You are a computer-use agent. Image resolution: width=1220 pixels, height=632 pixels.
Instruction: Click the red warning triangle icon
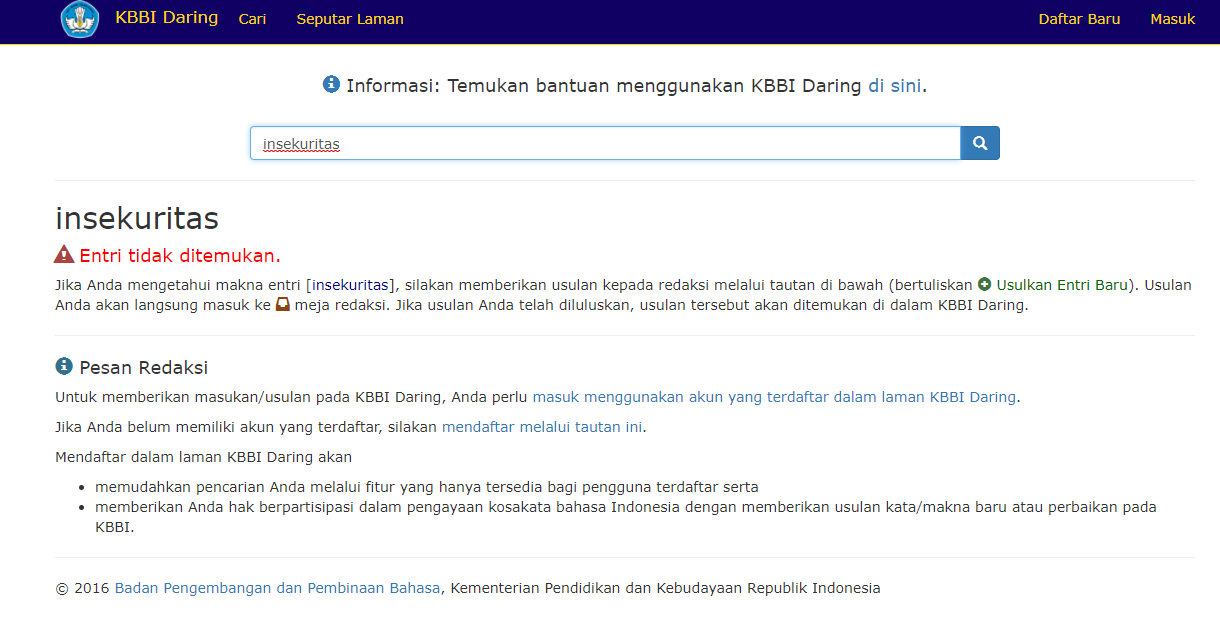(x=64, y=254)
